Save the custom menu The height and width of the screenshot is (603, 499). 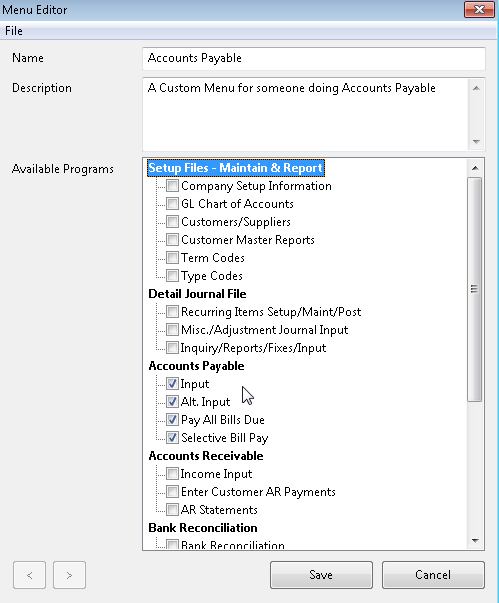pos(321,575)
